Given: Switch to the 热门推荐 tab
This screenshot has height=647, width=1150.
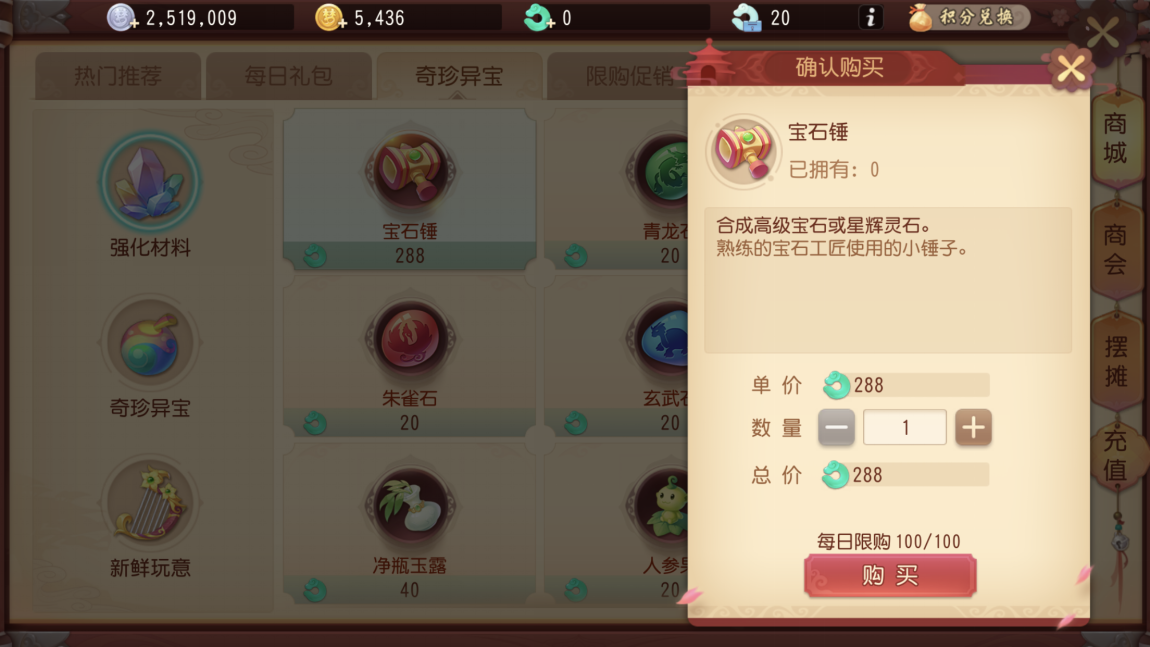Looking at the screenshot, I should pos(118,76).
